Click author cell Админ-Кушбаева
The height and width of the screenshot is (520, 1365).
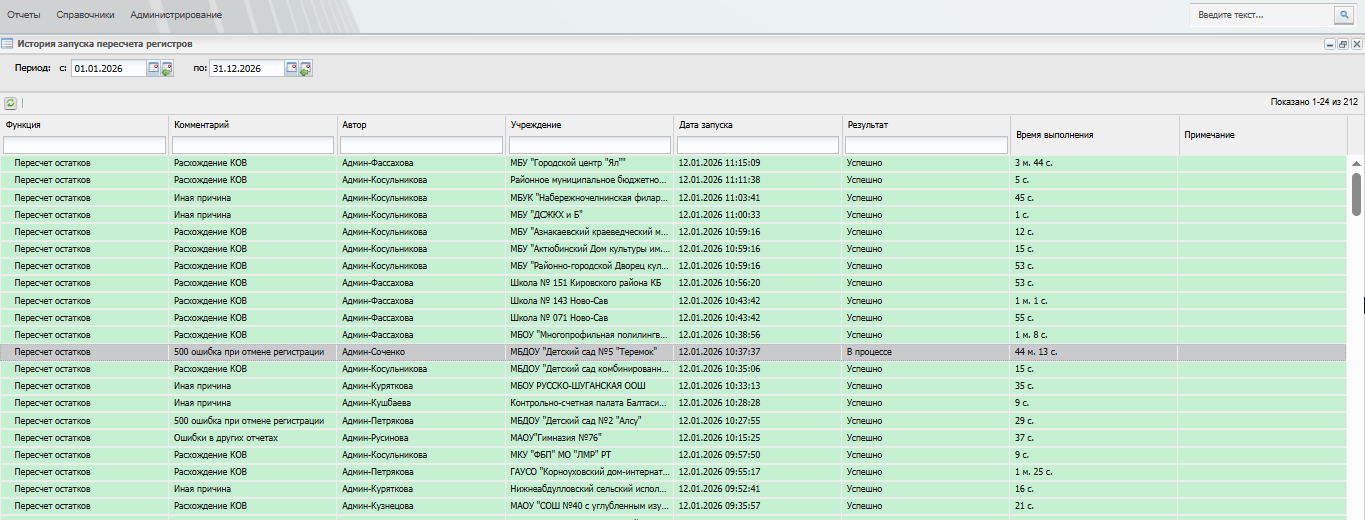[x=375, y=403]
